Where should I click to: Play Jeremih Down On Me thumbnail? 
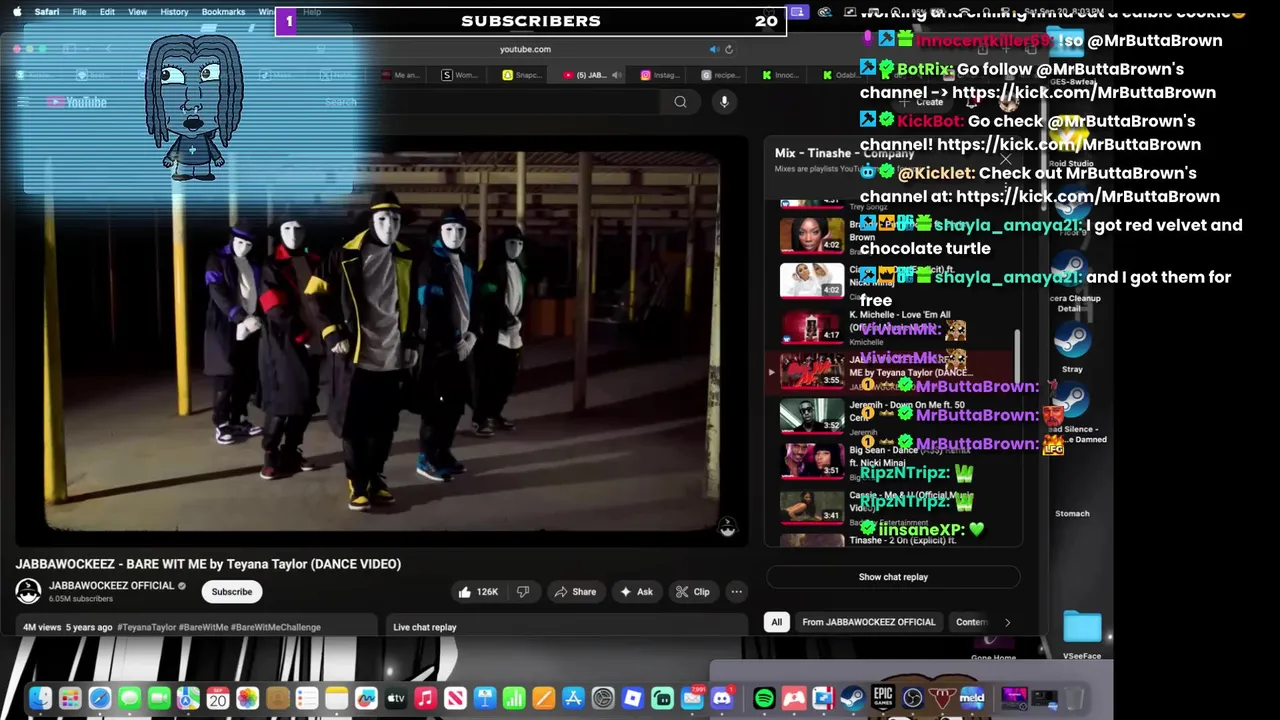(x=812, y=415)
